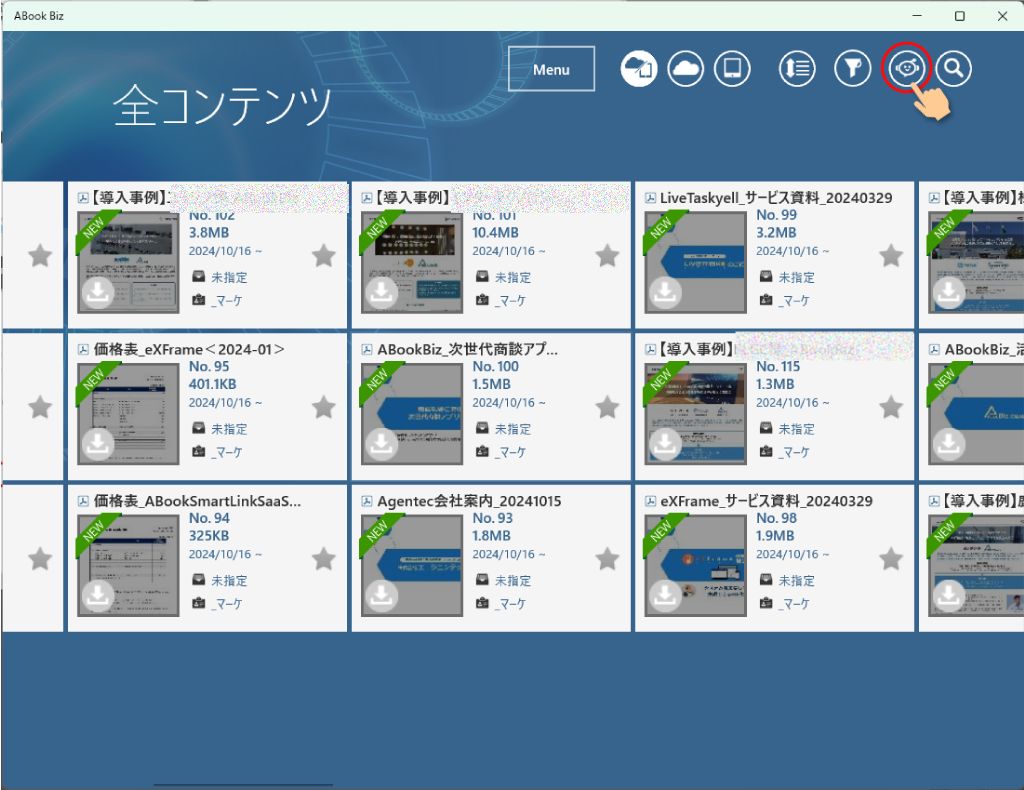Click _マーケ group on No. 95
The height and width of the screenshot is (790, 1024).
tap(226, 452)
